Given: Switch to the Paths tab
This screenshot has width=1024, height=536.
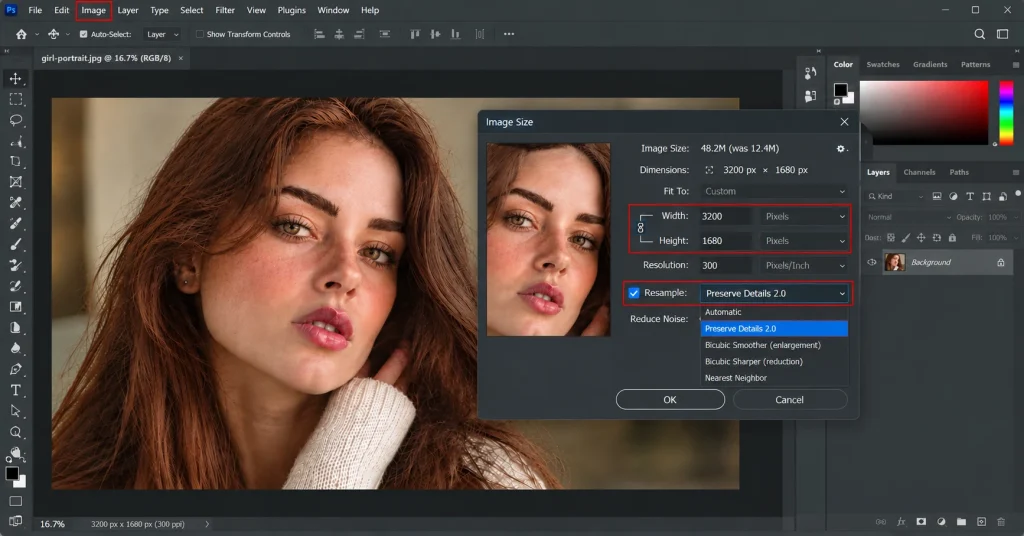Looking at the screenshot, I should click(959, 172).
